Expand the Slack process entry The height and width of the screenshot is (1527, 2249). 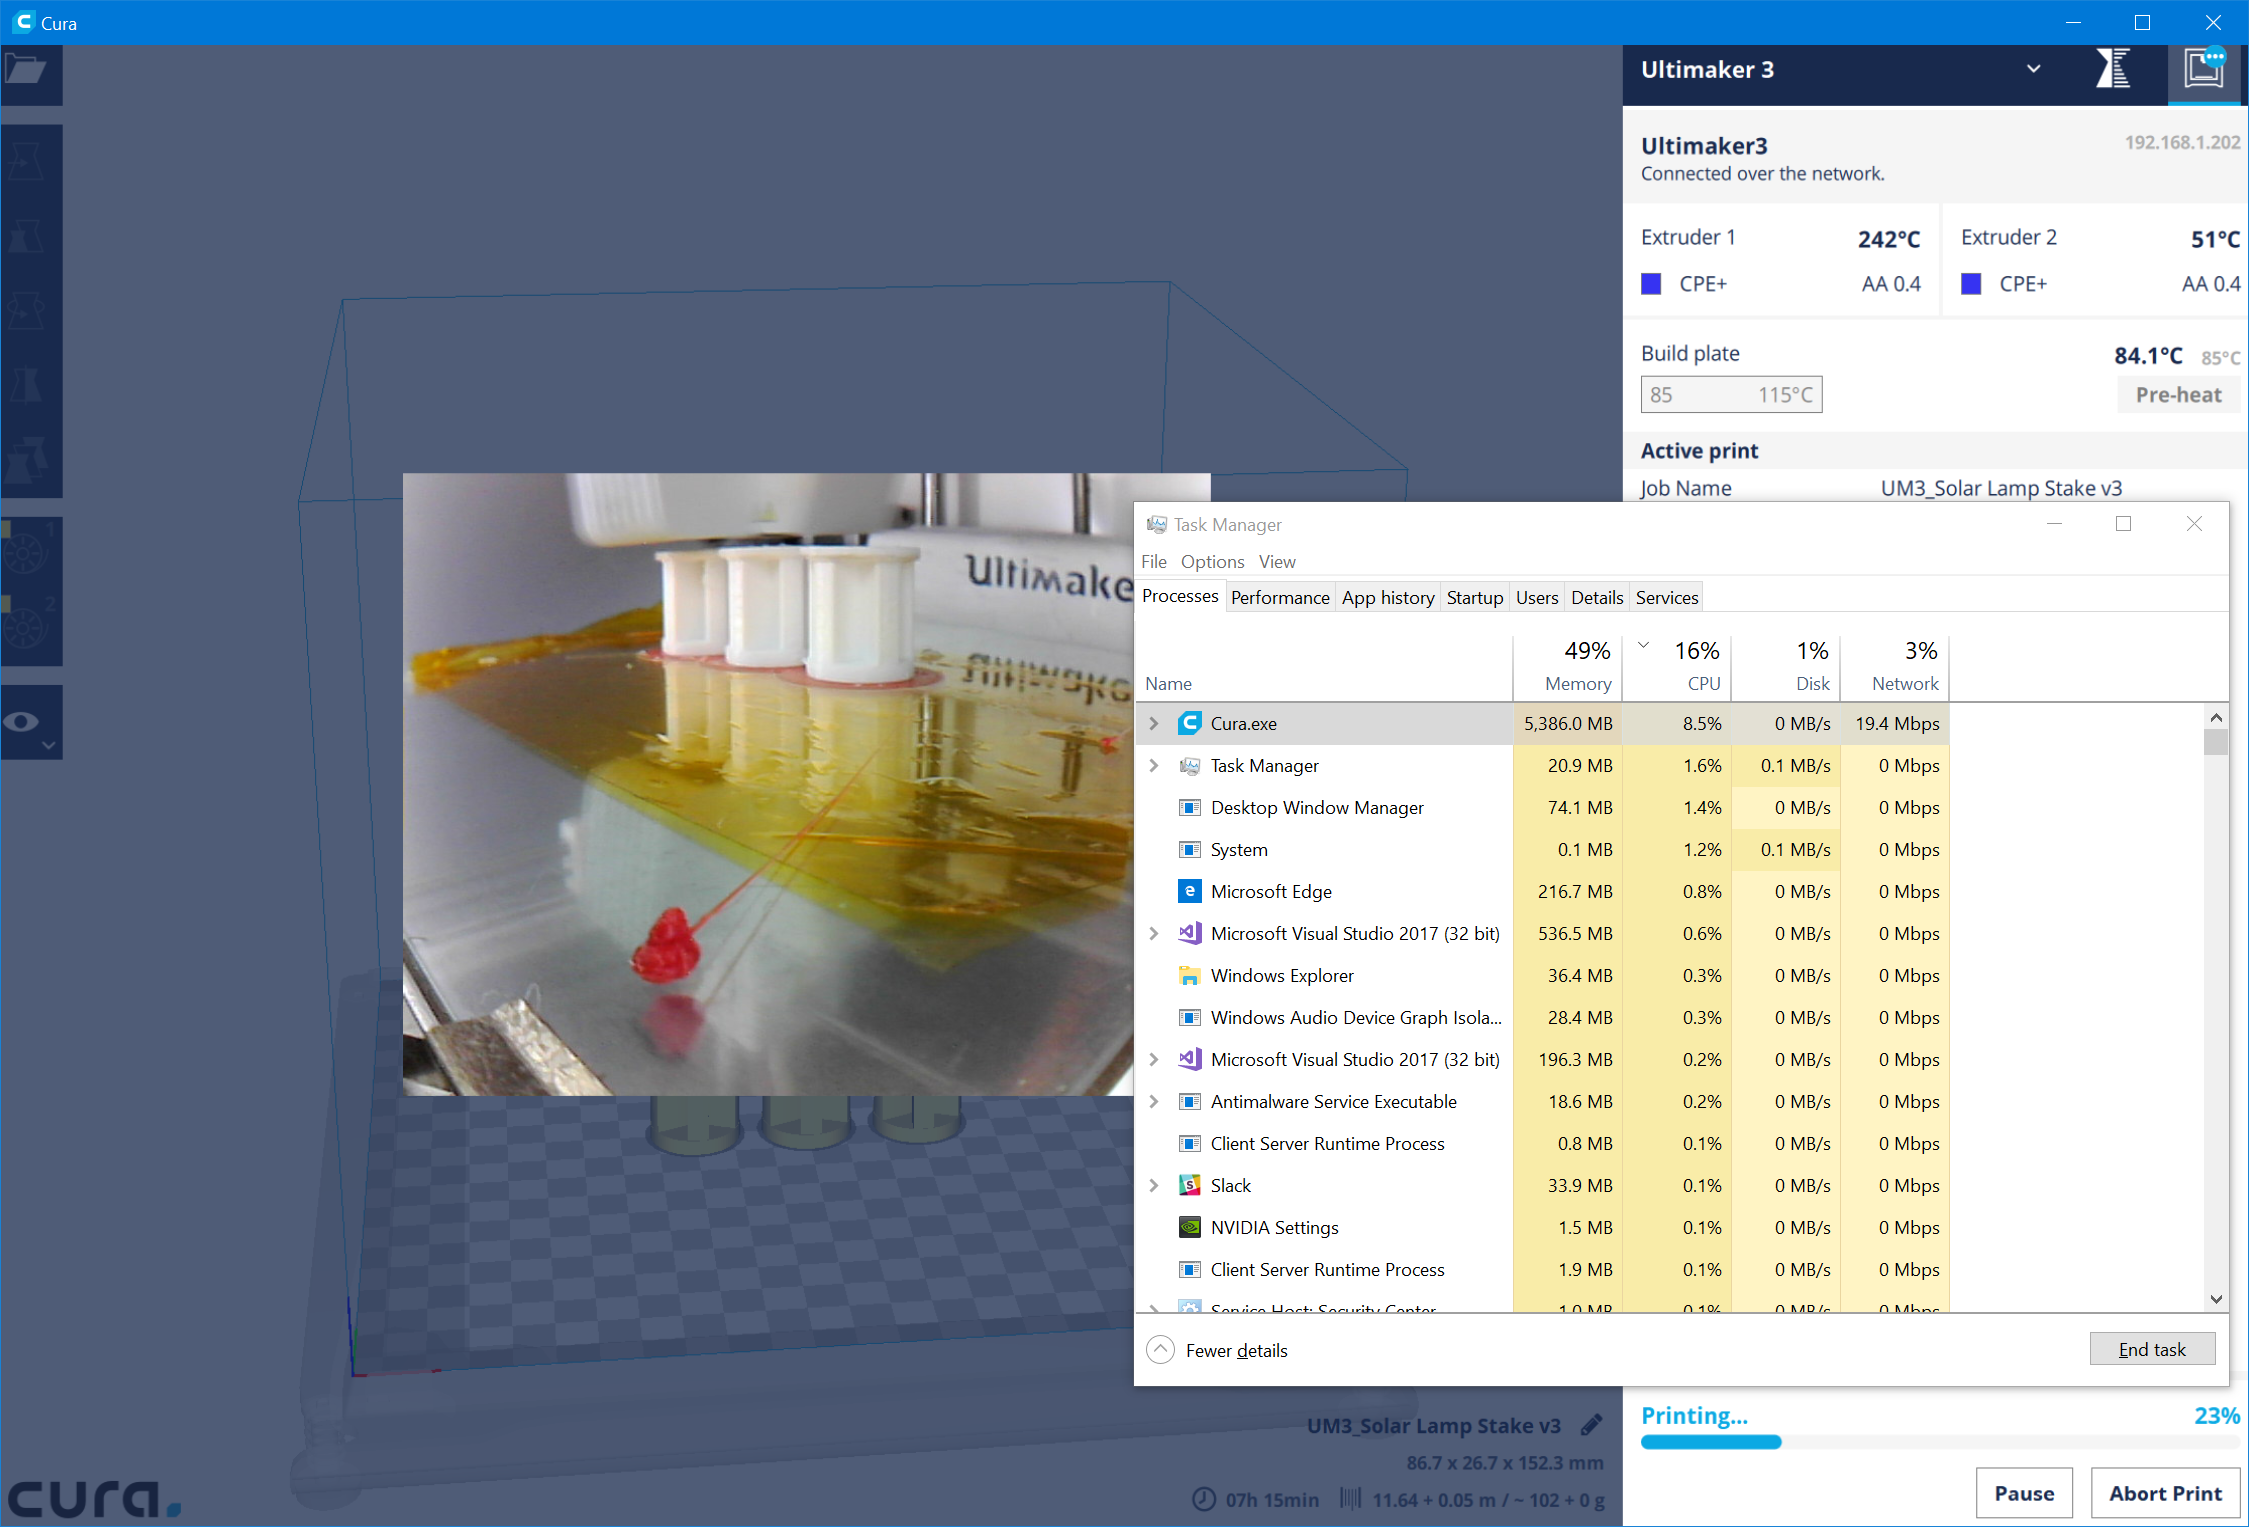1155,1185
